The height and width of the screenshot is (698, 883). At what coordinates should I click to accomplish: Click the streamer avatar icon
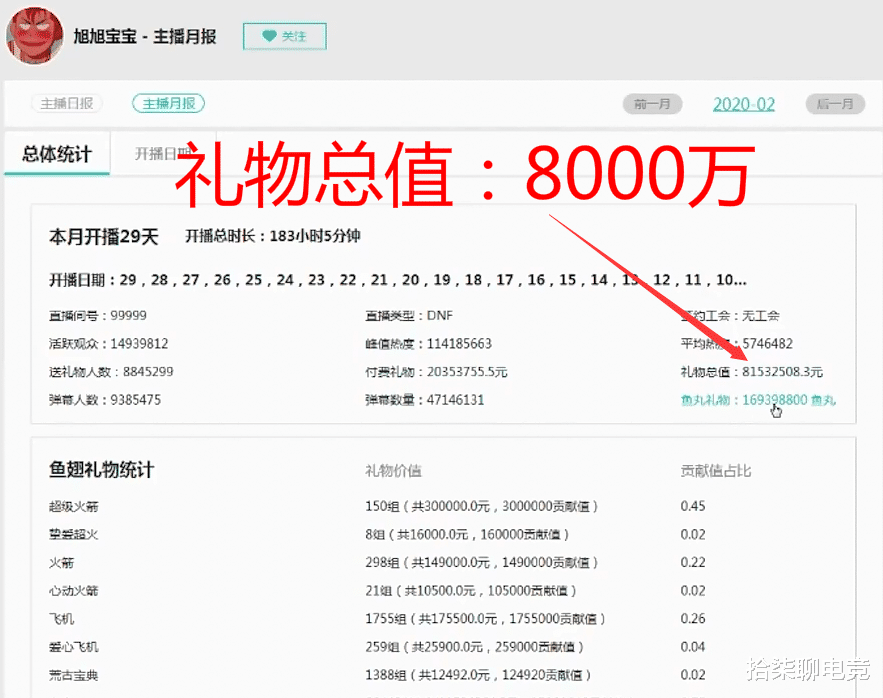[x=34, y=34]
